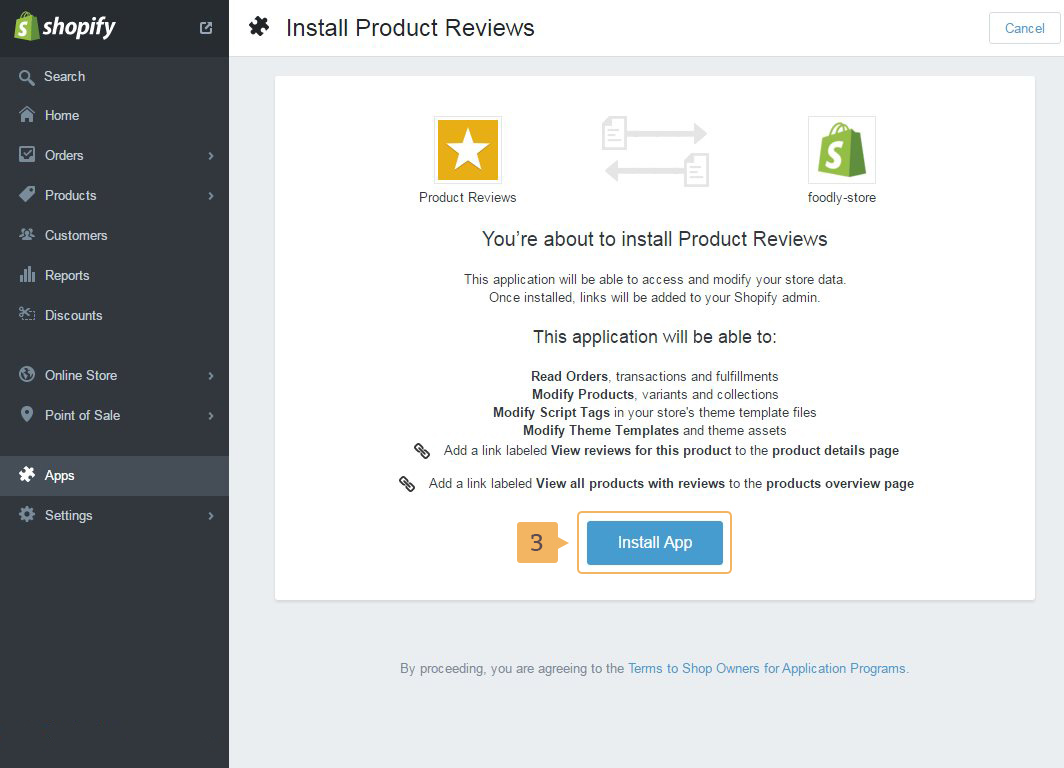Expand the Products submenu arrow
The height and width of the screenshot is (768, 1064).
pos(211,196)
